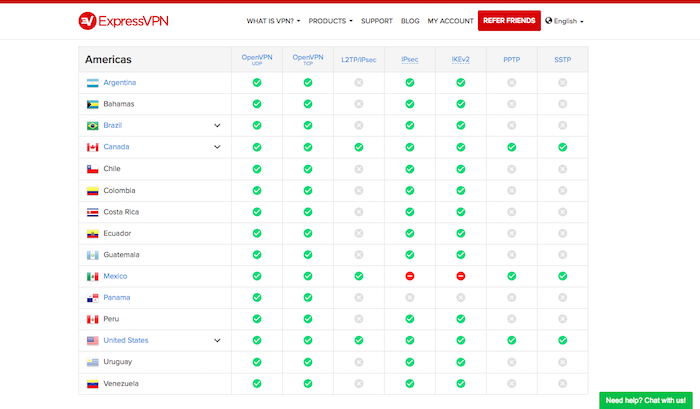Image resolution: width=700 pixels, height=409 pixels.
Task: Click the green check for Canada PPTP
Action: click(512, 147)
